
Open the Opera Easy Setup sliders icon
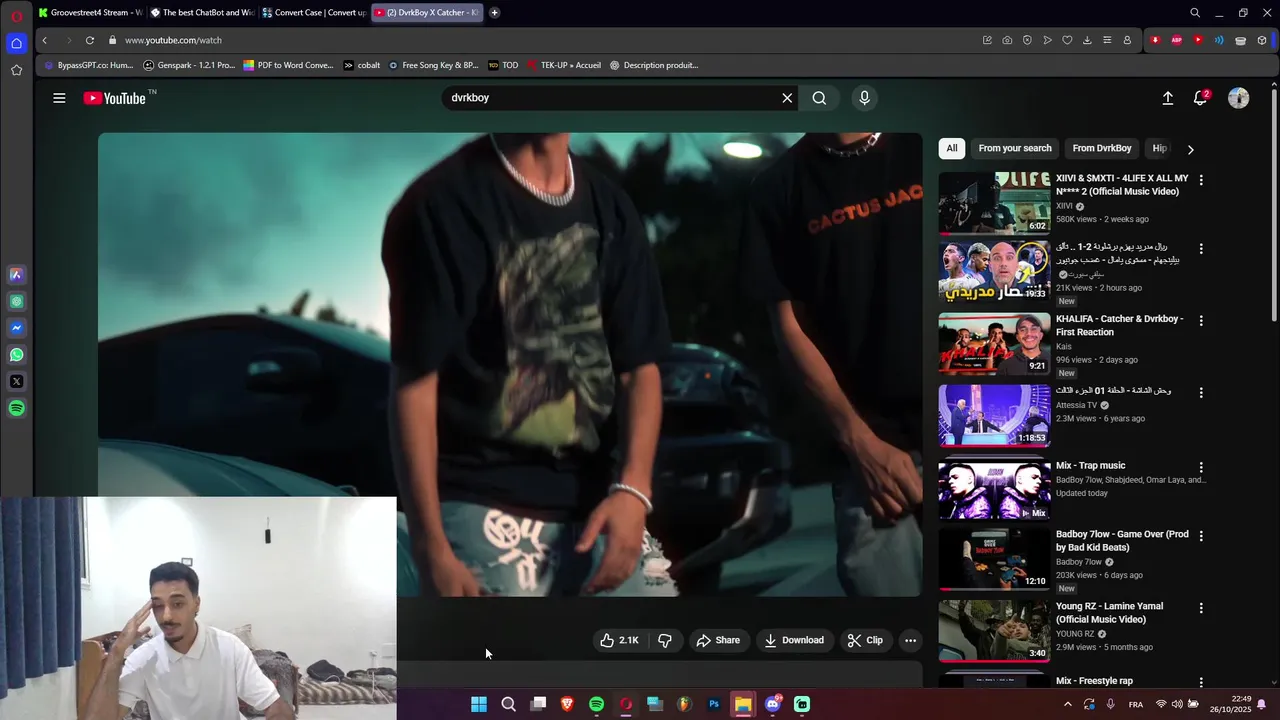click(1107, 40)
